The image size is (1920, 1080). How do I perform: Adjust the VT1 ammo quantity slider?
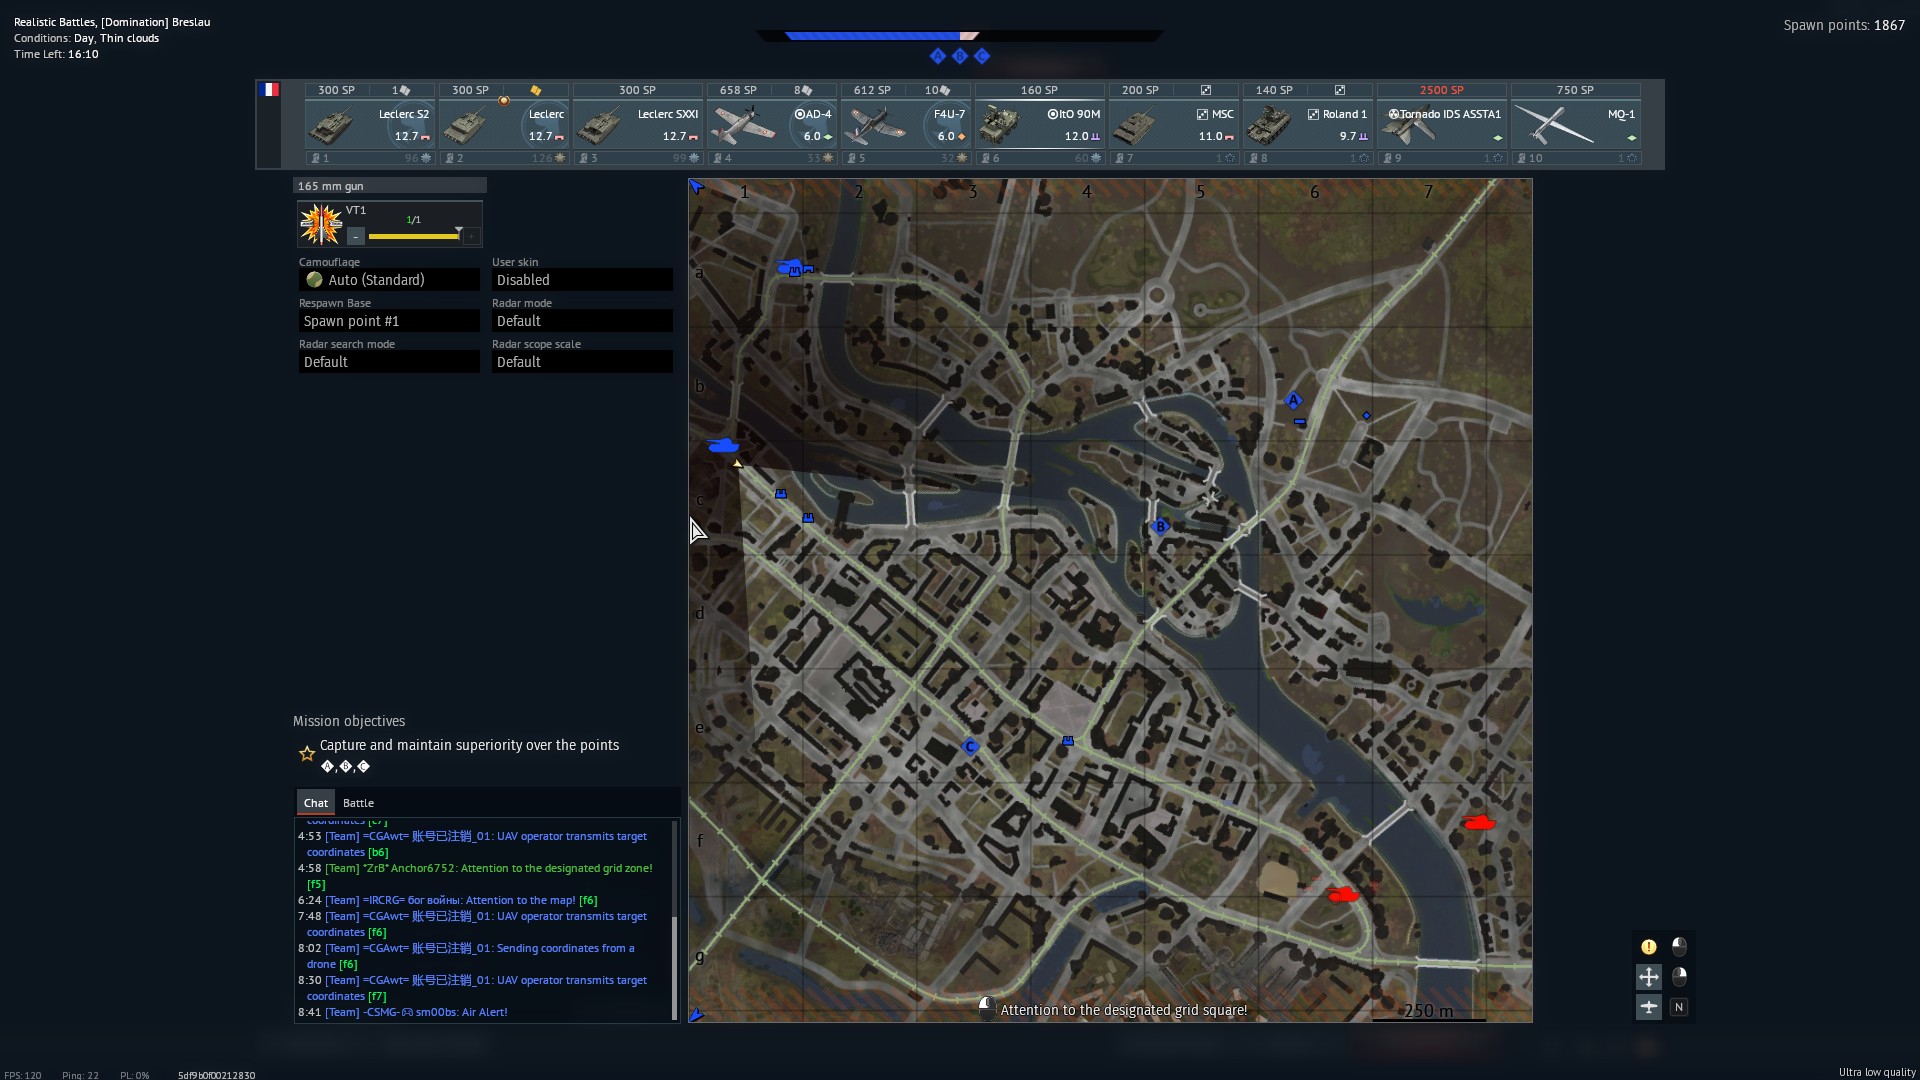[414, 237]
